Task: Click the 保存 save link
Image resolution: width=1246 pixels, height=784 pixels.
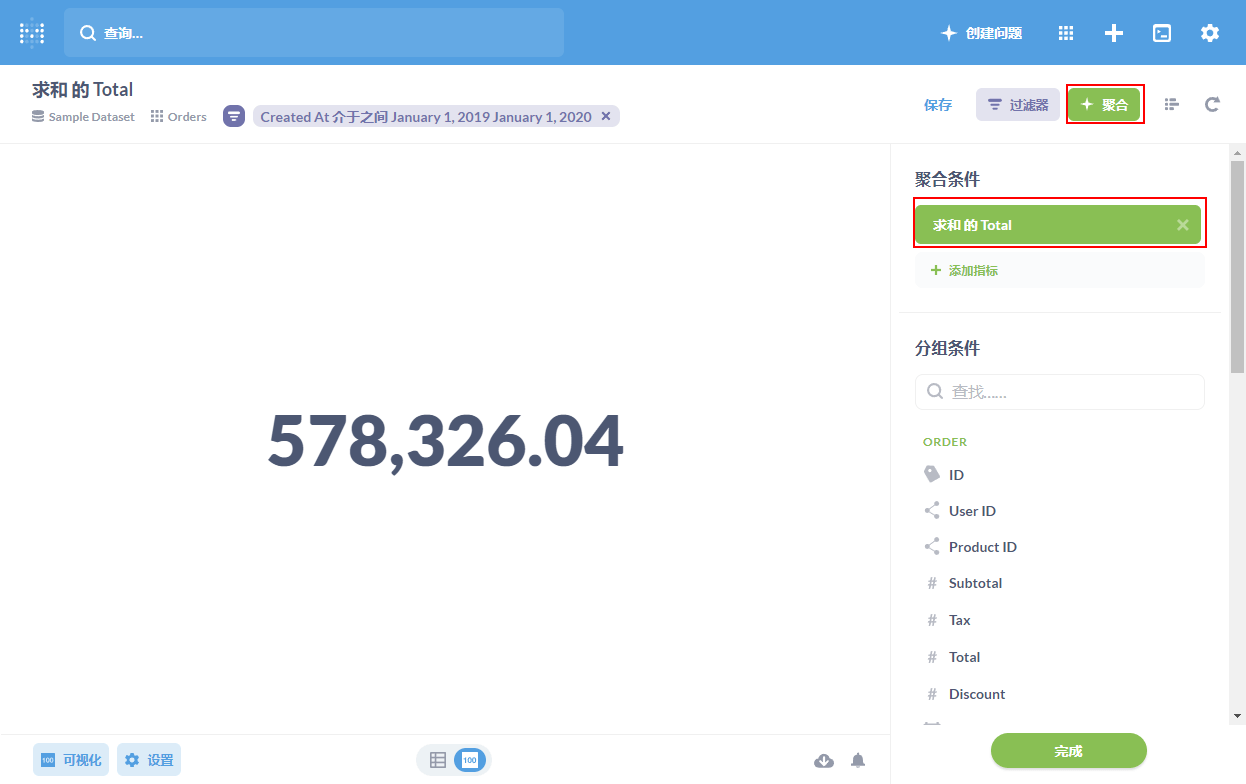Action: pyautogui.click(x=938, y=105)
